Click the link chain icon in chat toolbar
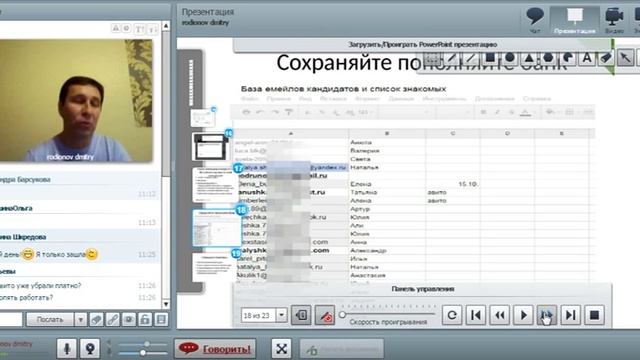The image size is (640, 360). coord(113,320)
